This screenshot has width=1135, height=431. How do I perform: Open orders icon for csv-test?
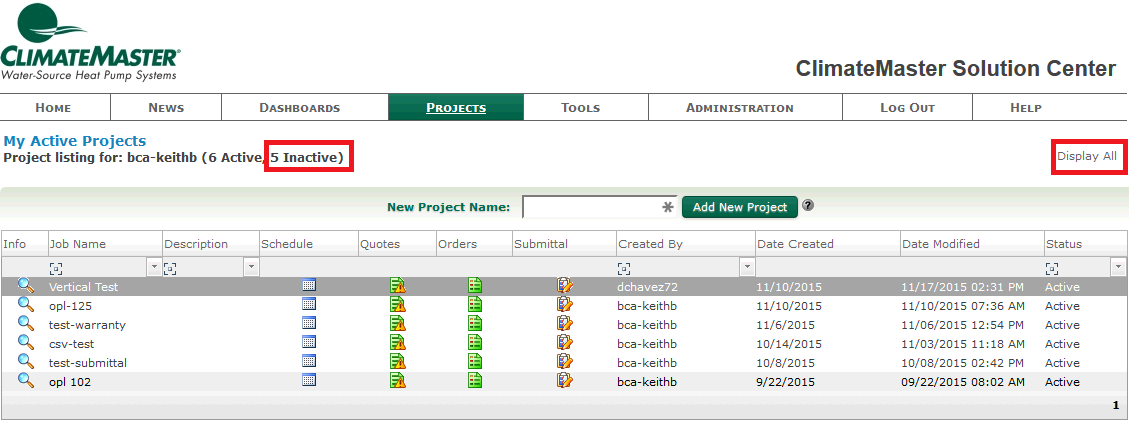pos(474,342)
